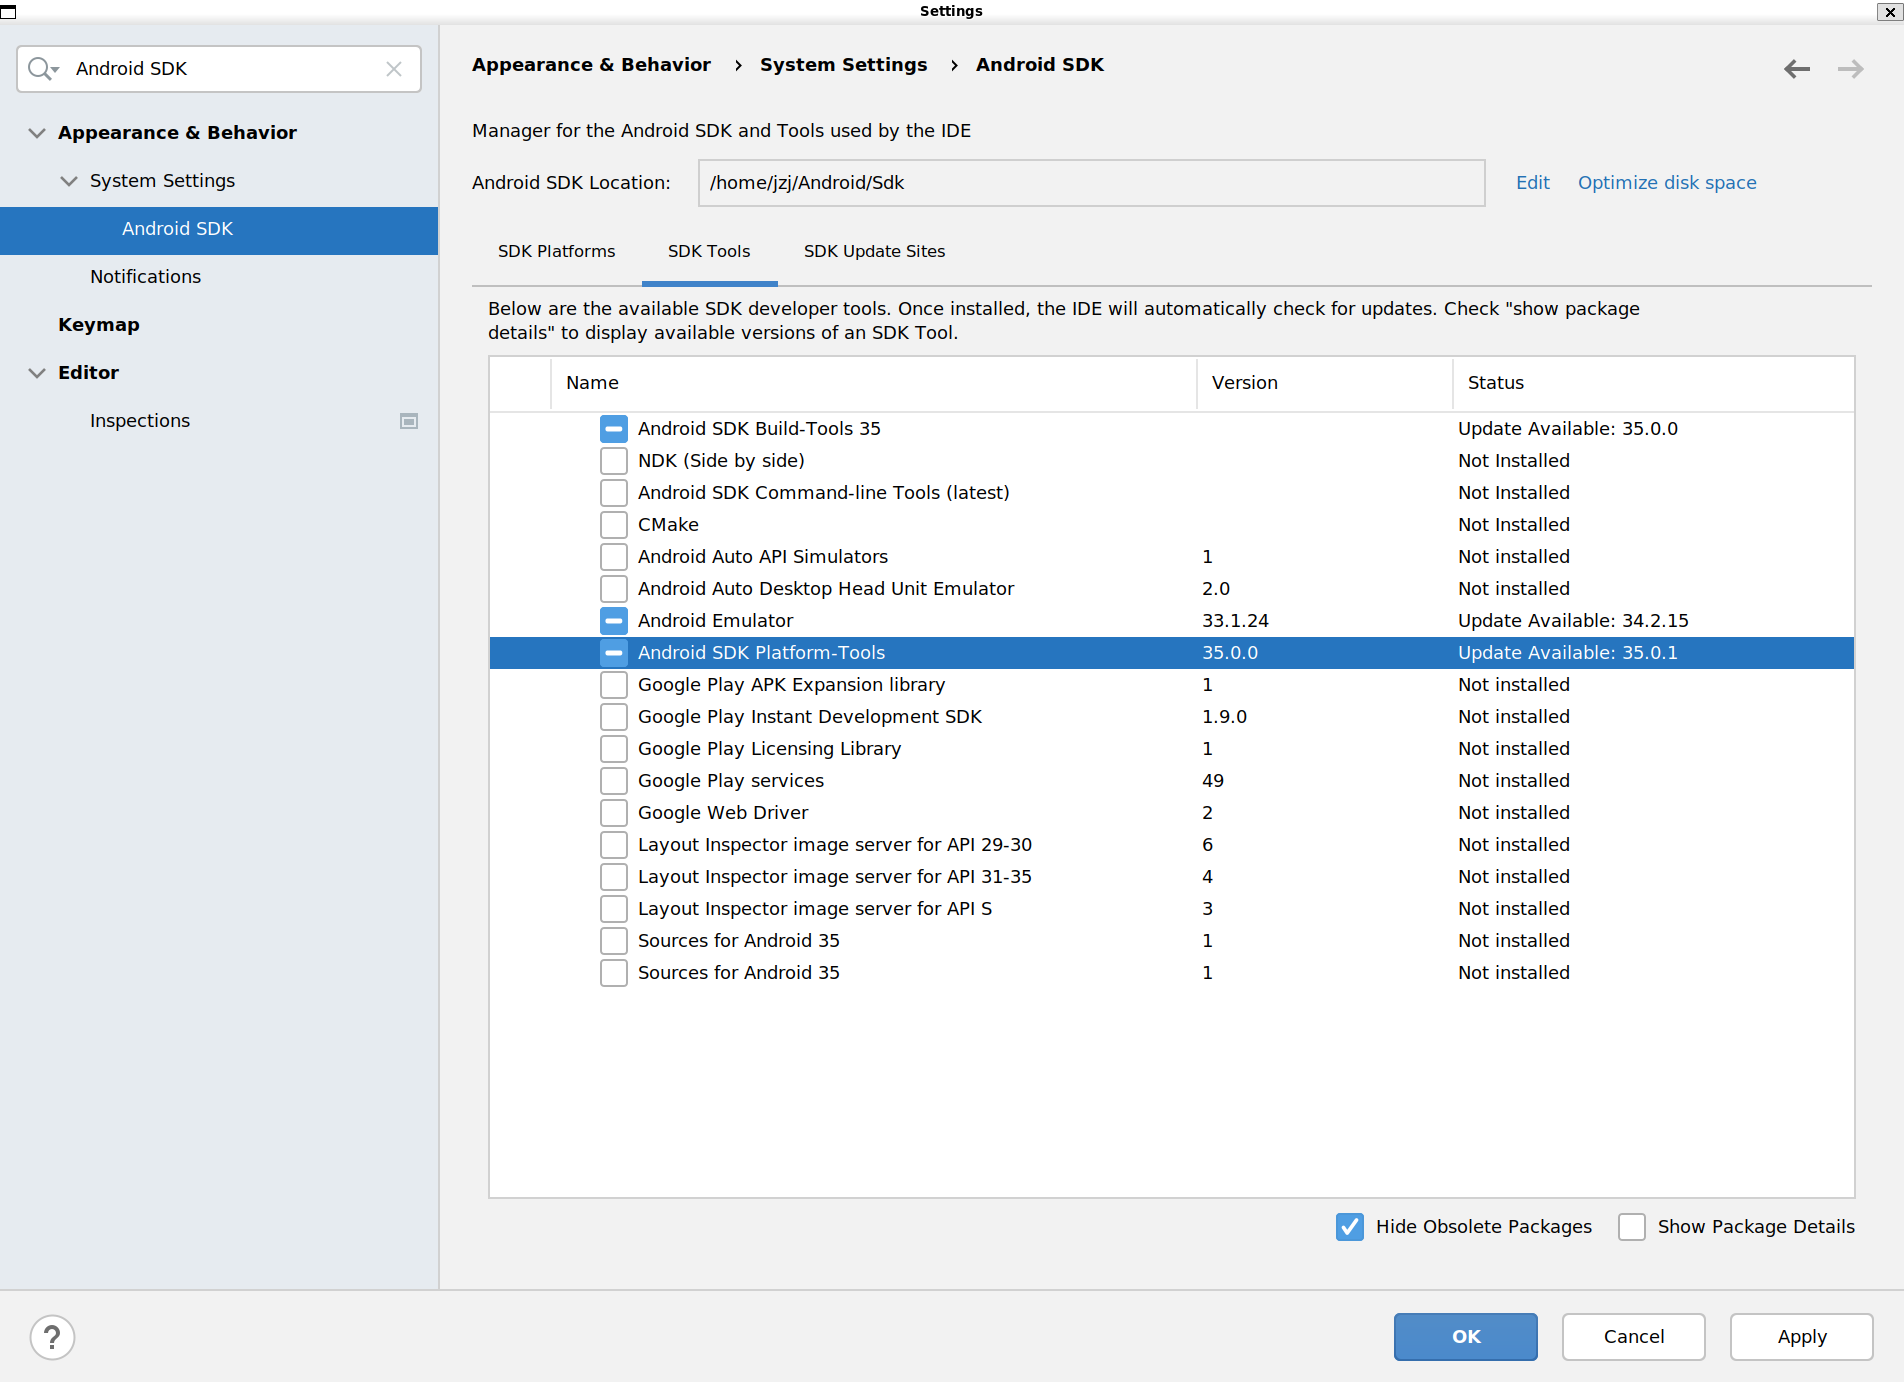The height and width of the screenshot is (1382, 1904).
Task: Toggle the Android Emulator update checkbox
Action: point(614,621)
